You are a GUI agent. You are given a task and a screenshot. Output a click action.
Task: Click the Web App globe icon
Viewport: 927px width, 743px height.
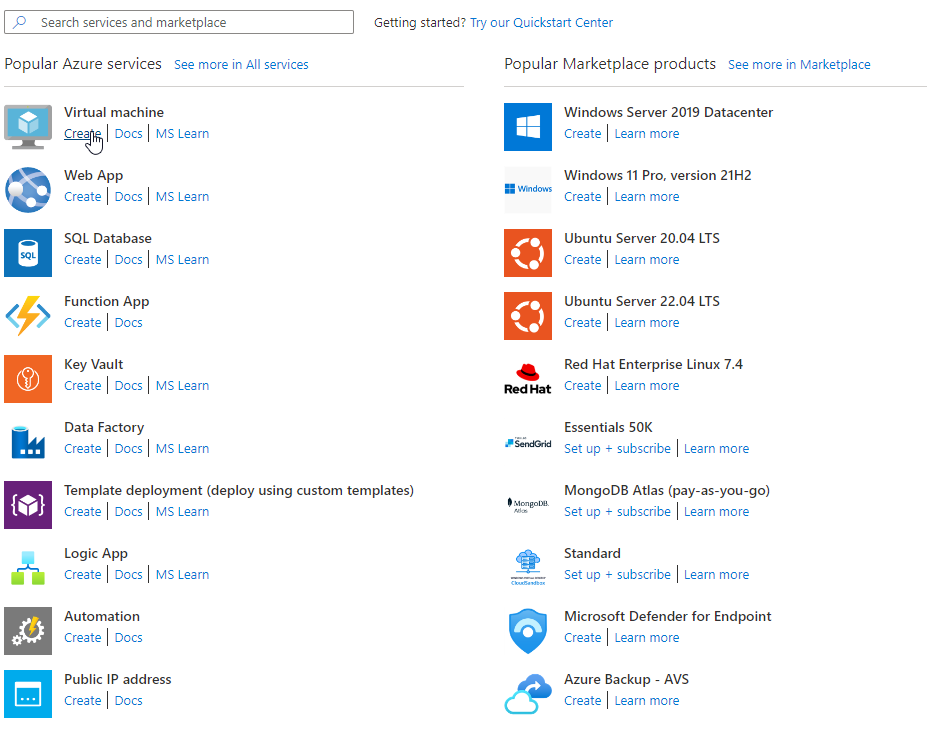coord(28,190)
